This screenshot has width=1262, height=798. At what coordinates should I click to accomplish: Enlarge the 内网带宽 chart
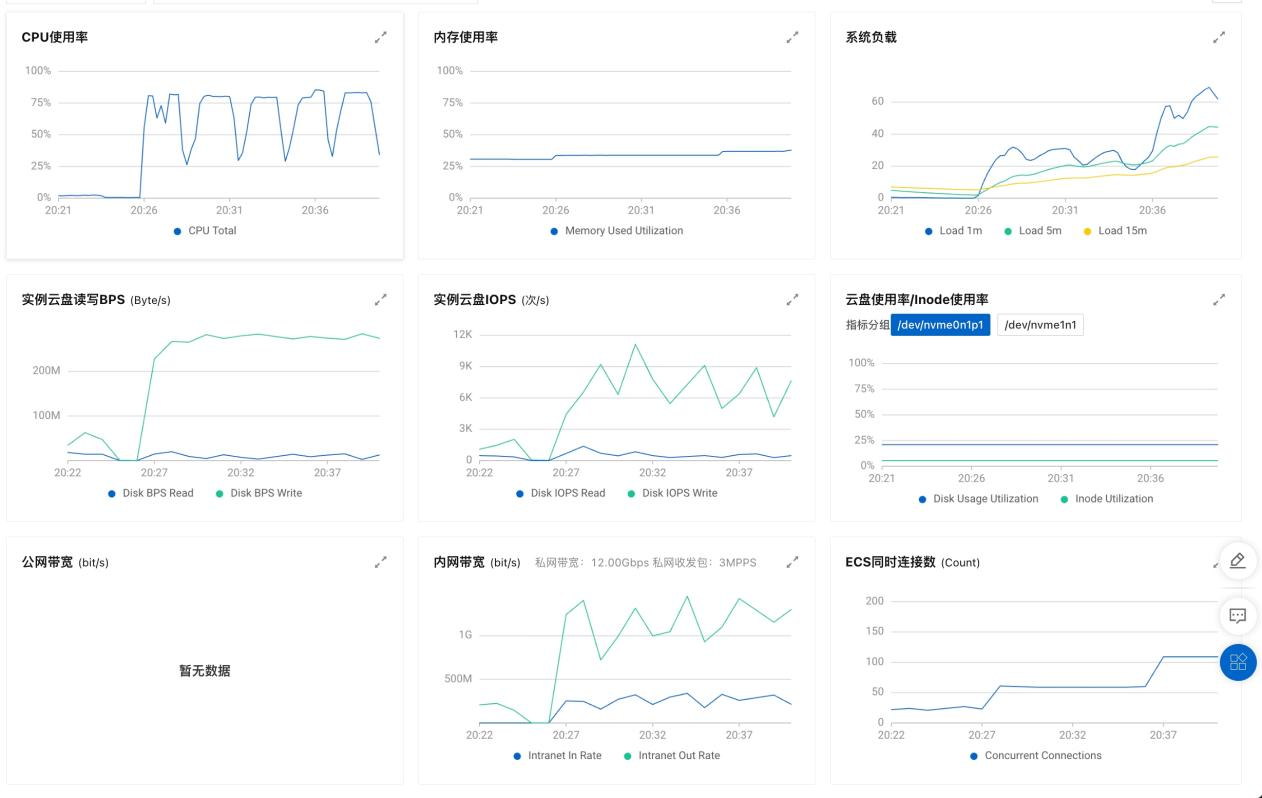[x=793, y=561]
